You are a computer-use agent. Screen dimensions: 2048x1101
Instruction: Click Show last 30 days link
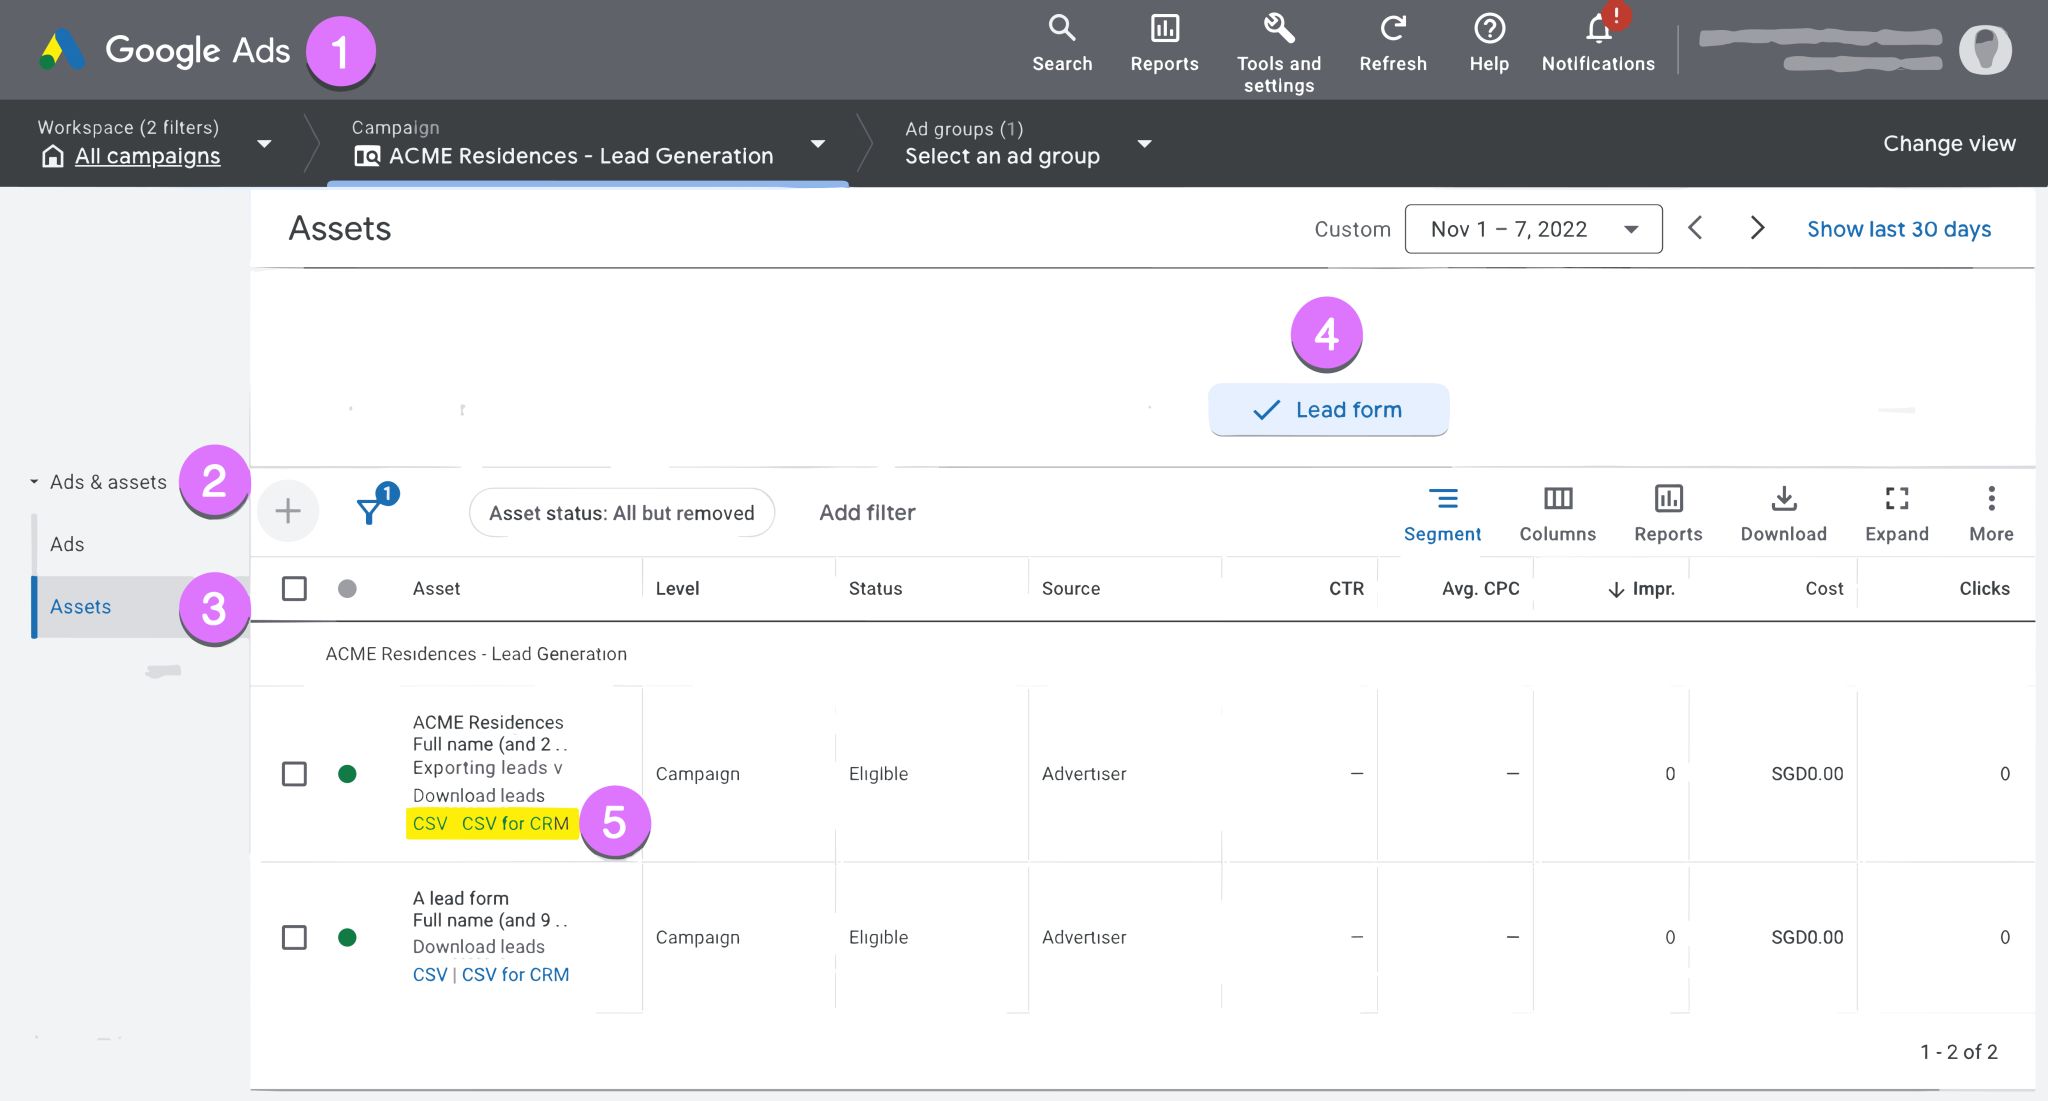click(x=1898, y=229)
